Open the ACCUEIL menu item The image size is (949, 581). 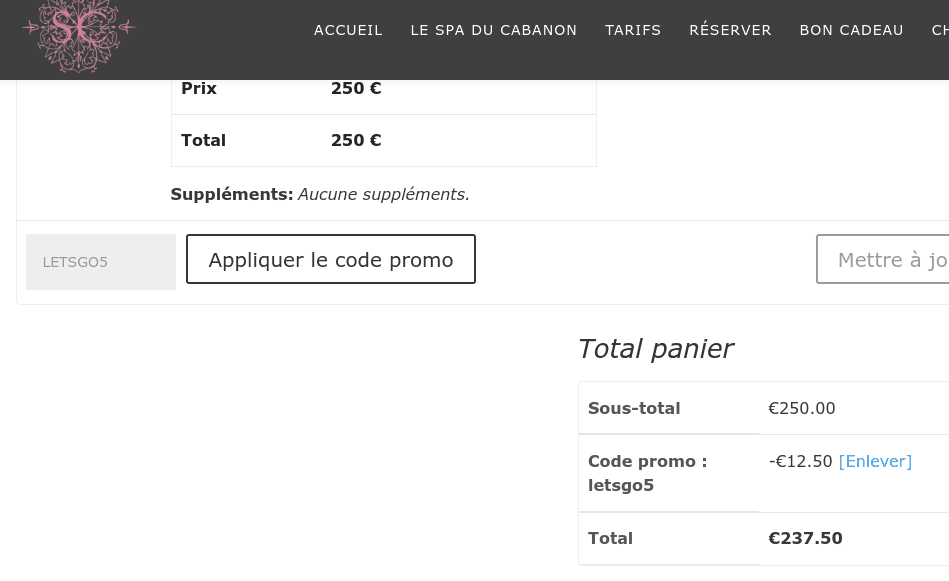point(348,30)
